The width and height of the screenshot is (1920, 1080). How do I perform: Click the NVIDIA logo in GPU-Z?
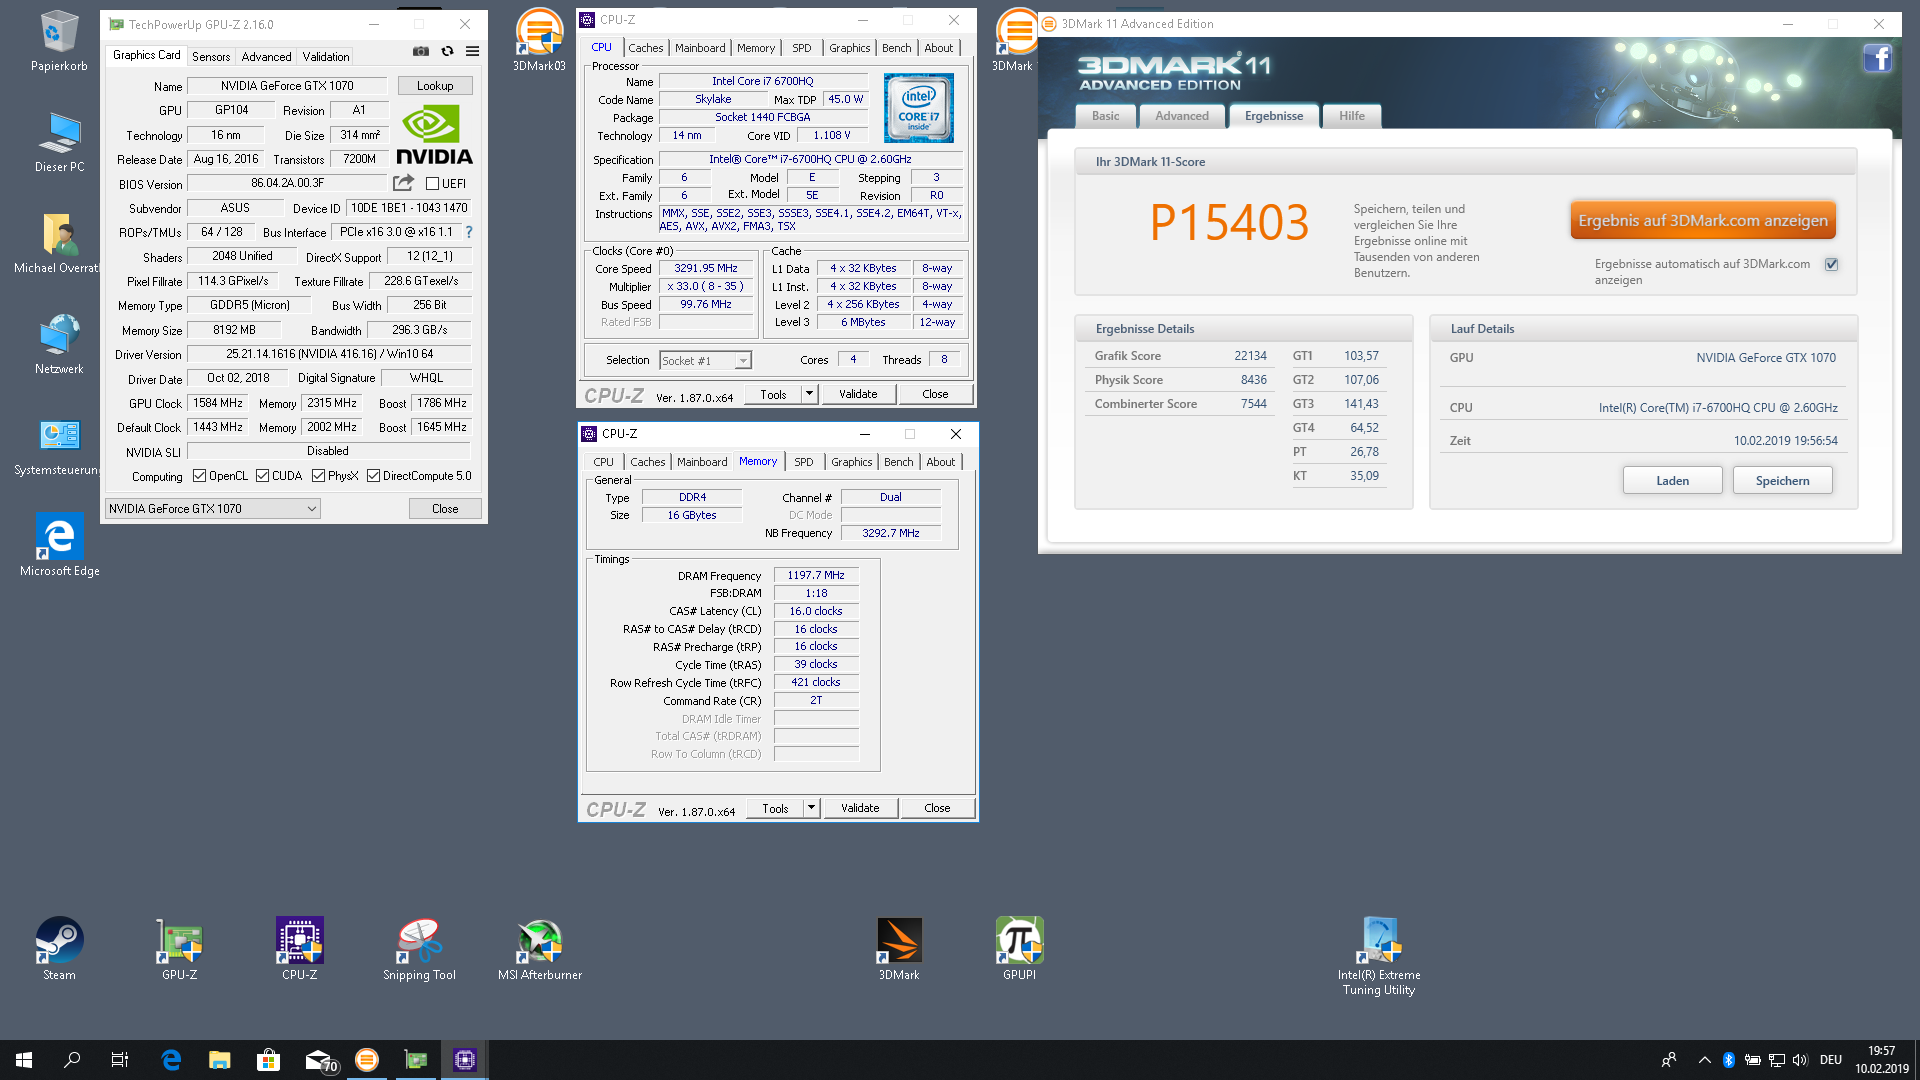coord(434,135)
